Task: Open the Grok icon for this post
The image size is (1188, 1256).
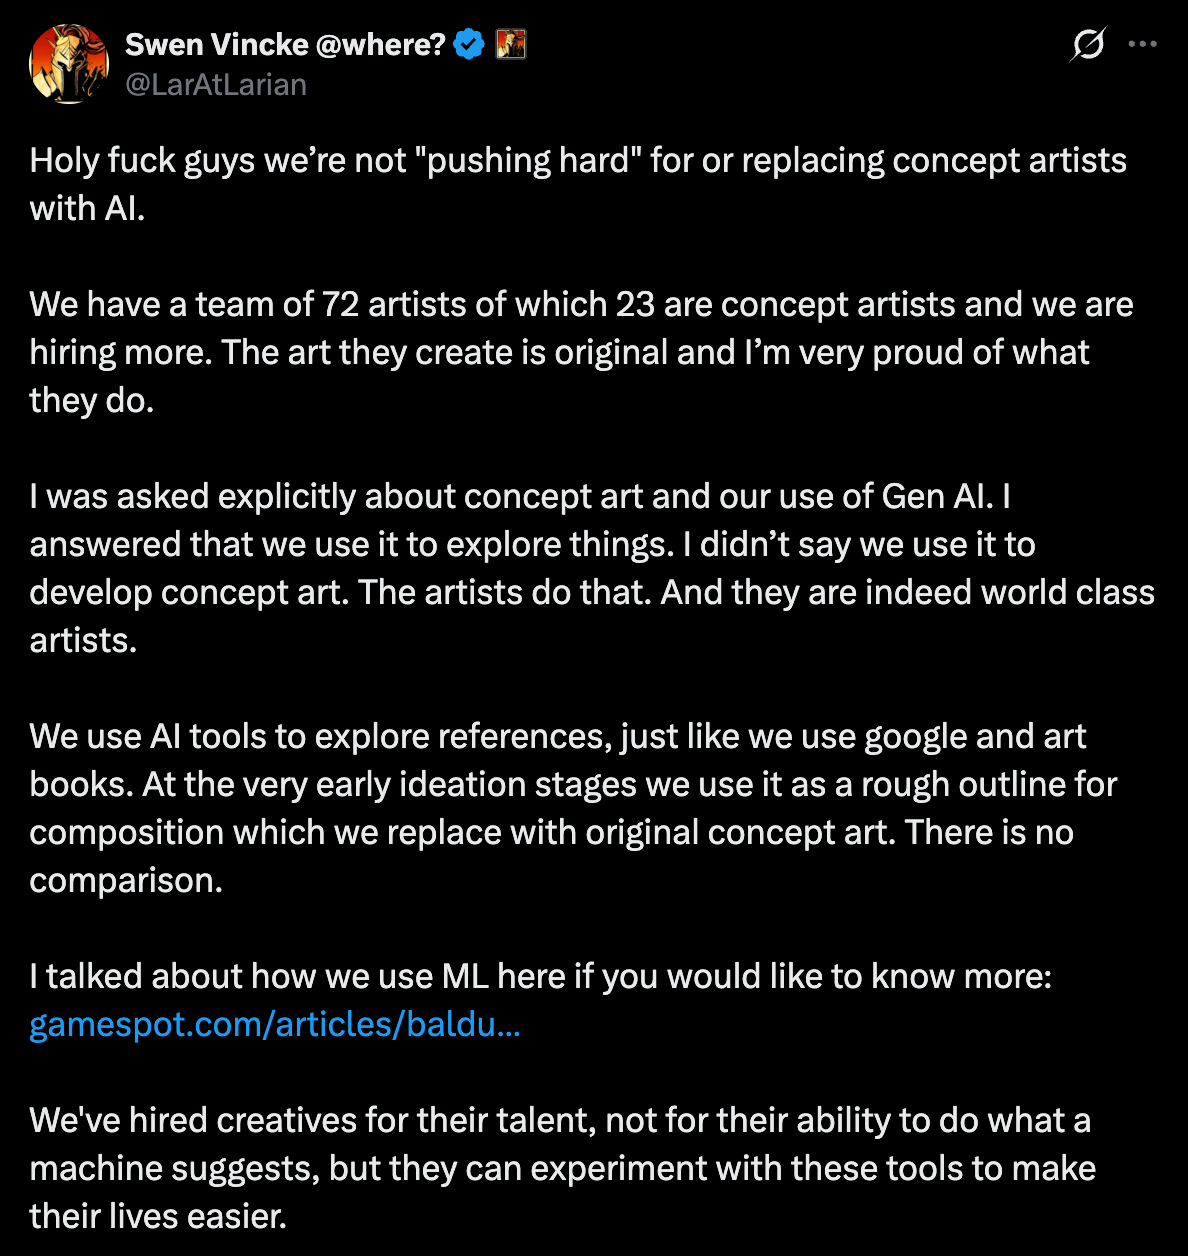Action: (x=1087, y=45)
